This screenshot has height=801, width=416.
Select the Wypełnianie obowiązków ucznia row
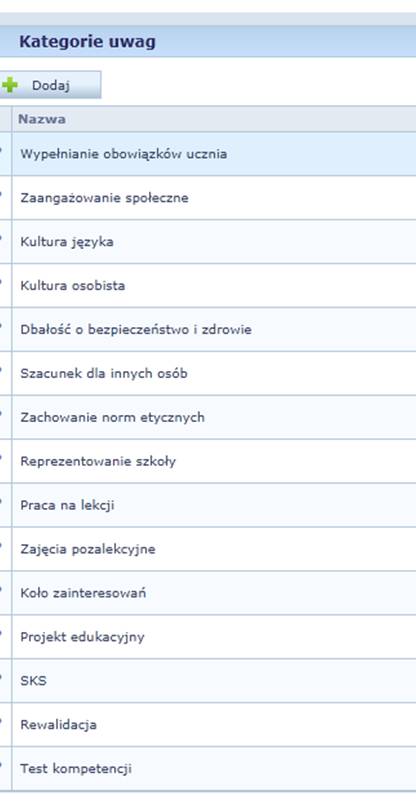tap(214, 154)
